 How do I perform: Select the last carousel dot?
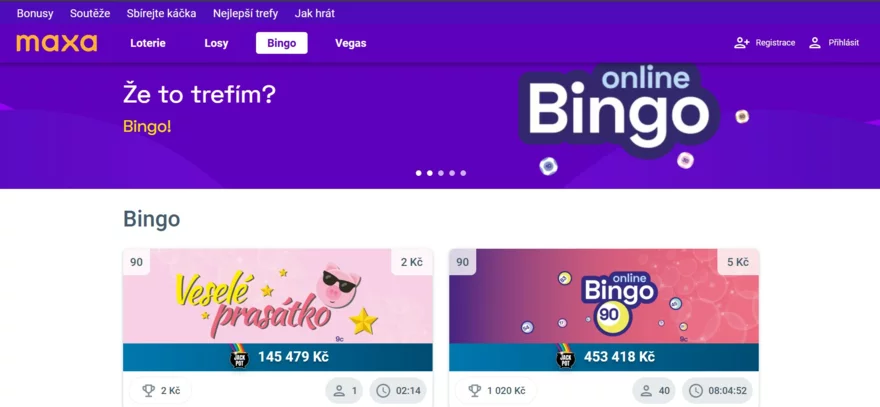[463, 173]
